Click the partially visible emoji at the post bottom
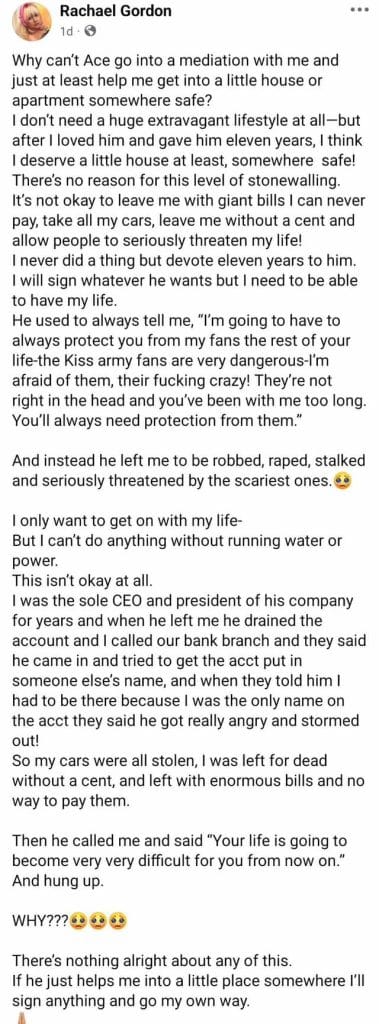Image resolution: width=379 pixels, height=1024 pixels. point(24,1019)
